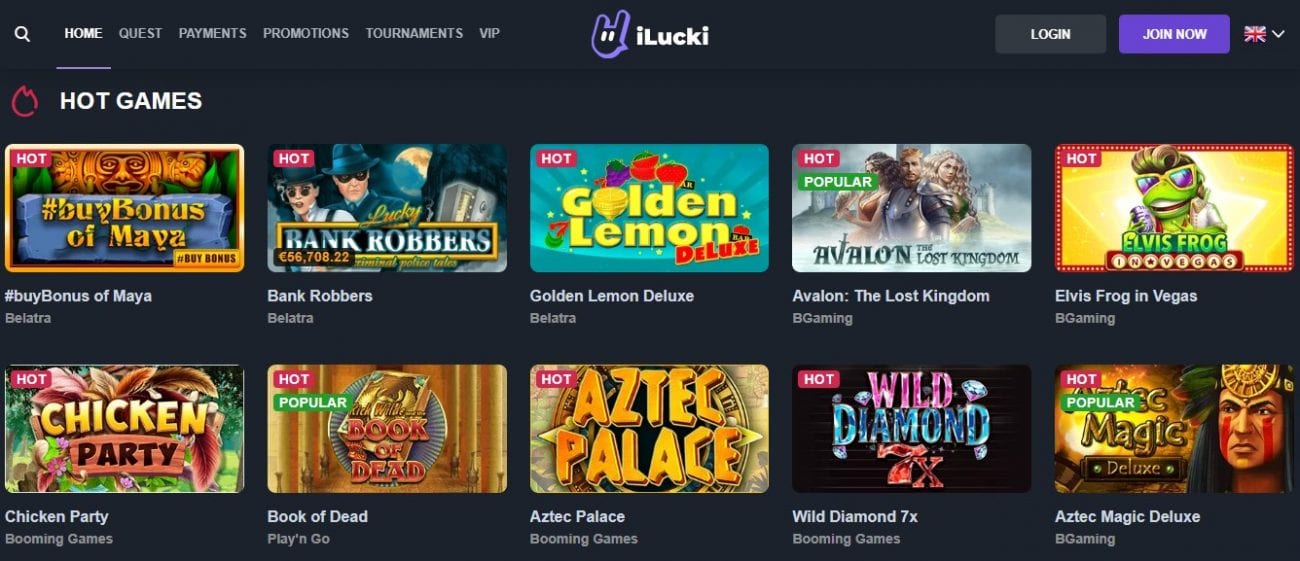Open the #buyBonus of Maya game thumbnail
Screen dimensions: 1300x561
pyautogui.click(x=124, y=208)
